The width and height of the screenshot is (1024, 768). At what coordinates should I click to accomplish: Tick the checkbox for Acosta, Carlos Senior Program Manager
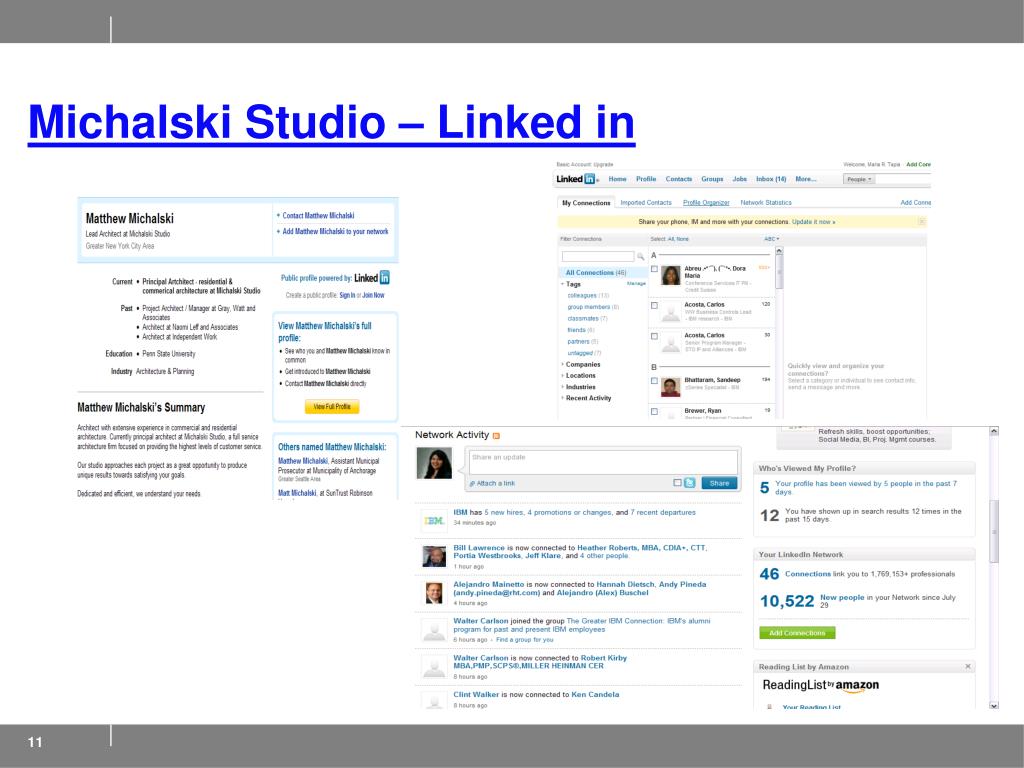[x=654, y=336]
